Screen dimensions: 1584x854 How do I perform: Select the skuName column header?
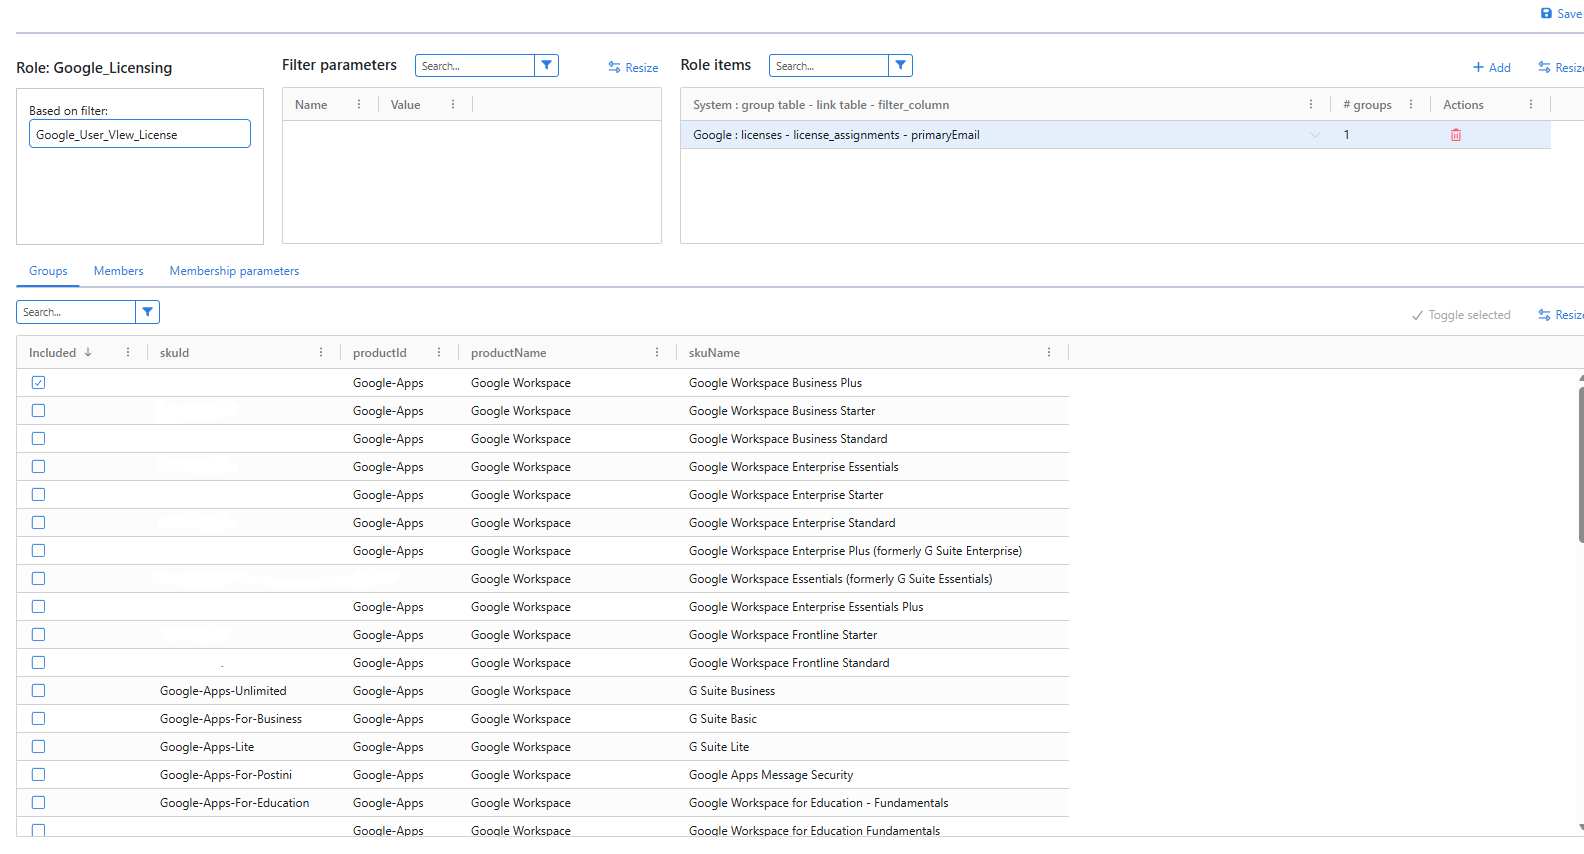tap(714, 353)
